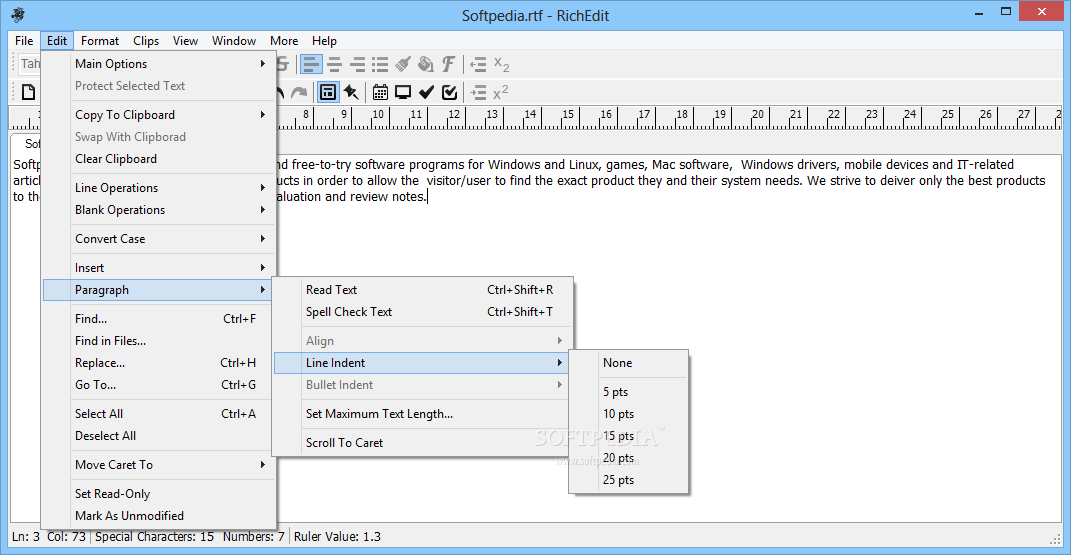Expand Blank Operations submenu
The image size is (1071, 555).
click(x=158, y=210)
